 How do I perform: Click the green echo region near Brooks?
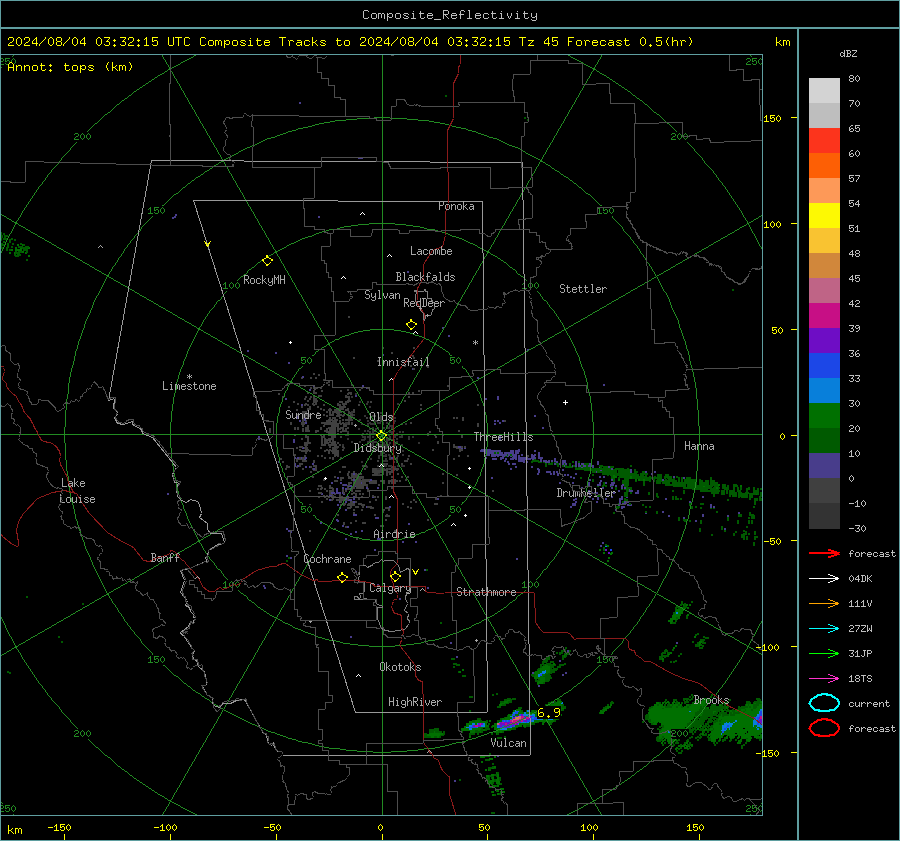click(x=706, y=721)
